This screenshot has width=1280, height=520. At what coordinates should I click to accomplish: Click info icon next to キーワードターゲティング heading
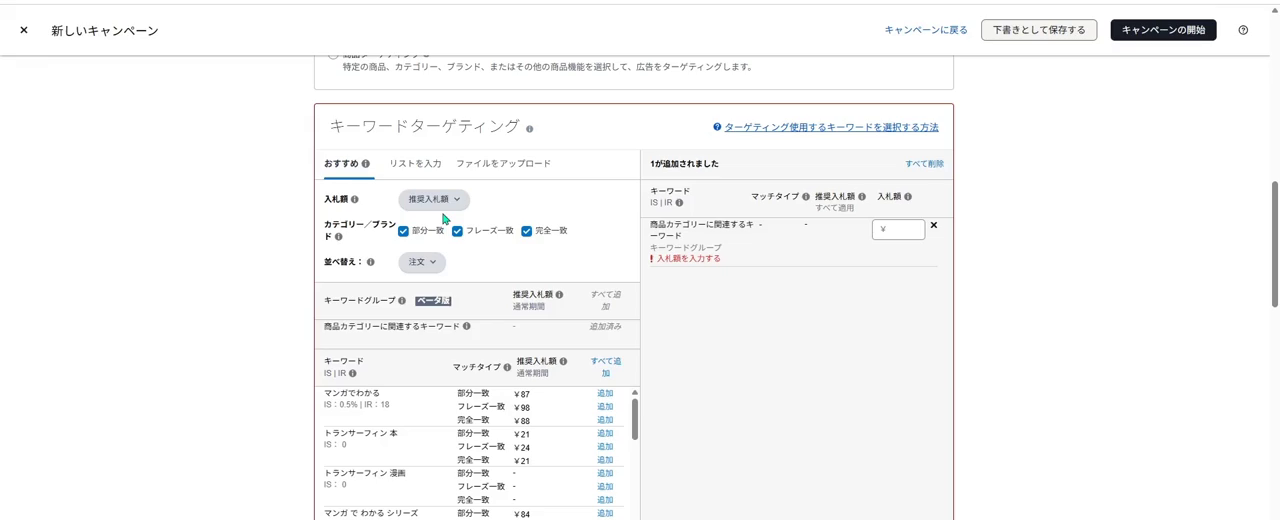[530, 129]
